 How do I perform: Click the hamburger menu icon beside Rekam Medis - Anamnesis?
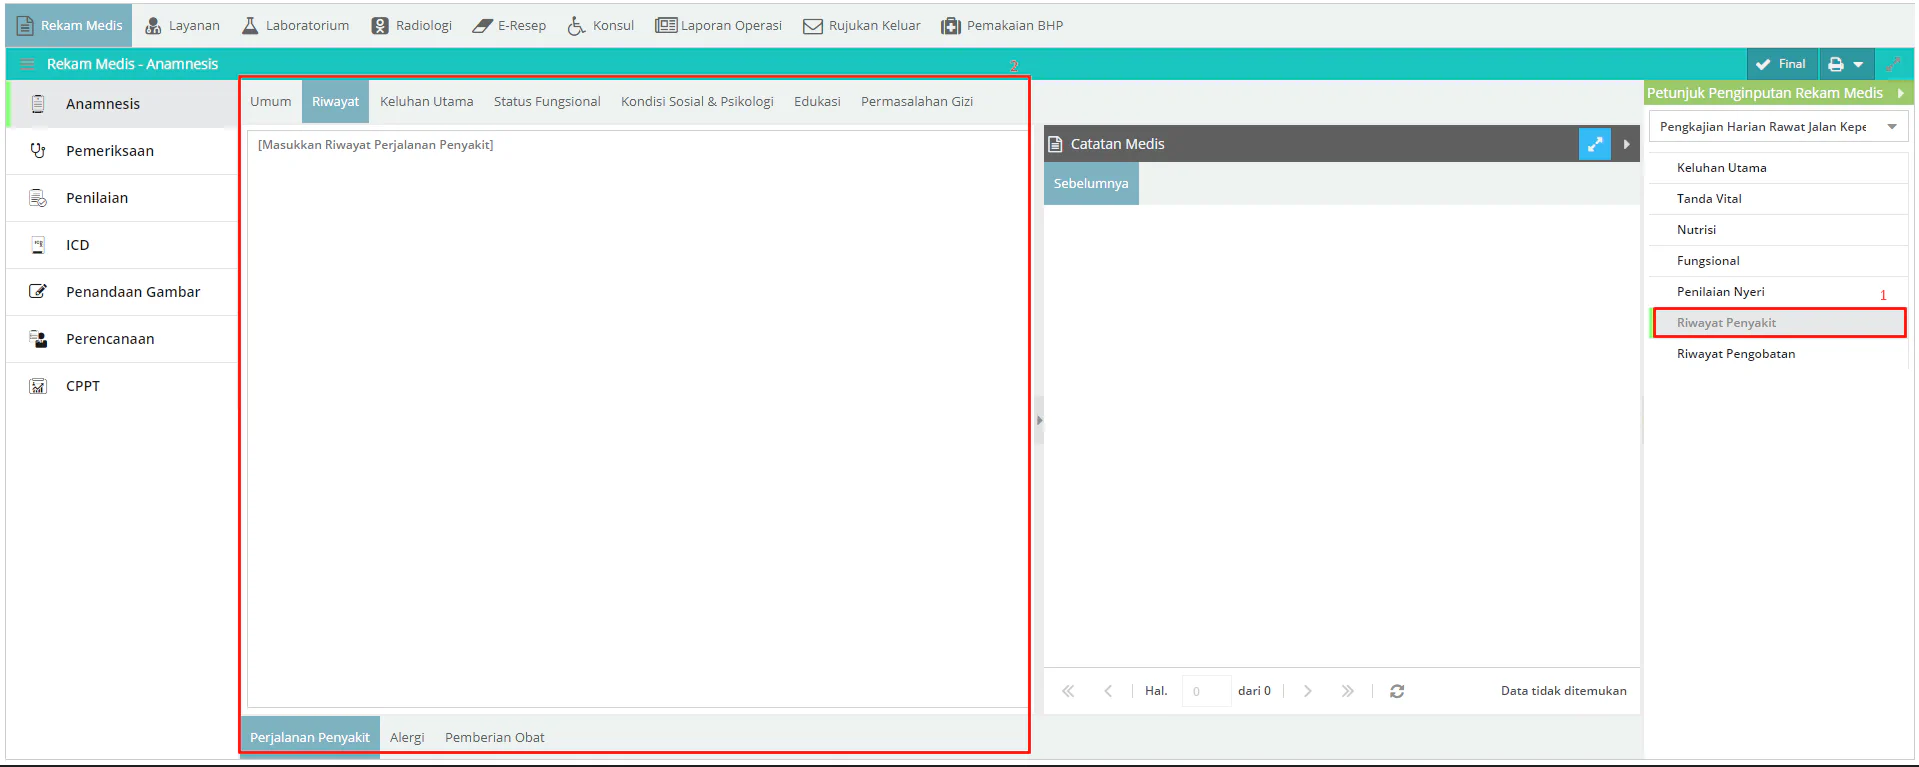(27, 64)
